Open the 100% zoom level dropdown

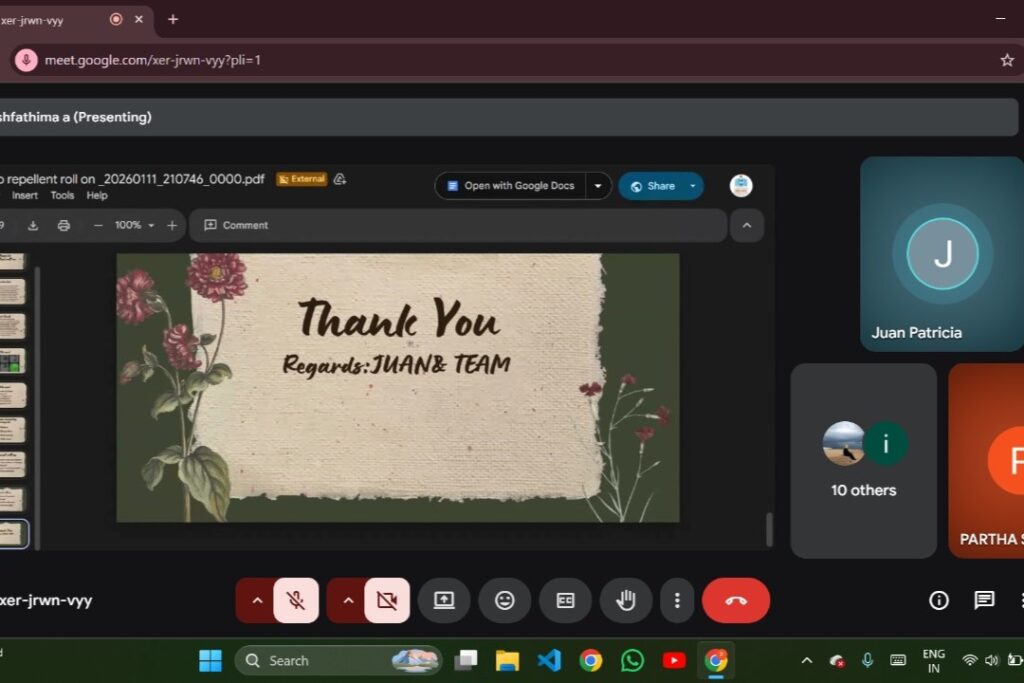tap(134, 225)
